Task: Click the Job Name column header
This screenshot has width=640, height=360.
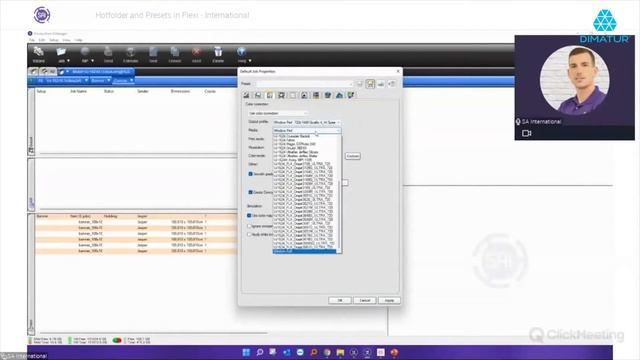Action: click(78, 91)
